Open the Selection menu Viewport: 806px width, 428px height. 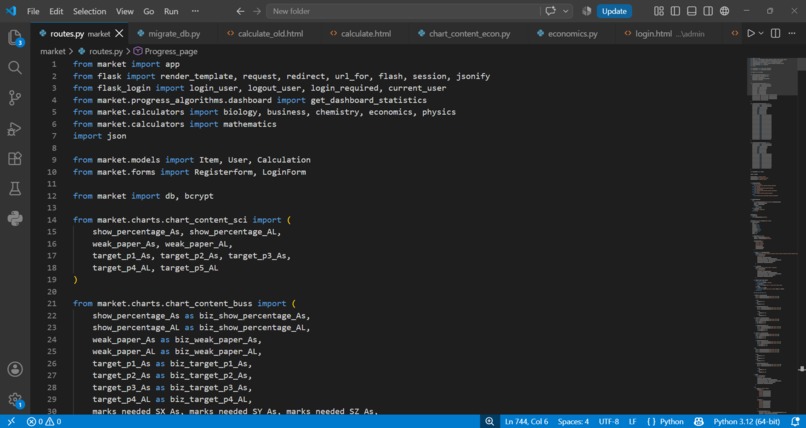[x=89, y=11]
